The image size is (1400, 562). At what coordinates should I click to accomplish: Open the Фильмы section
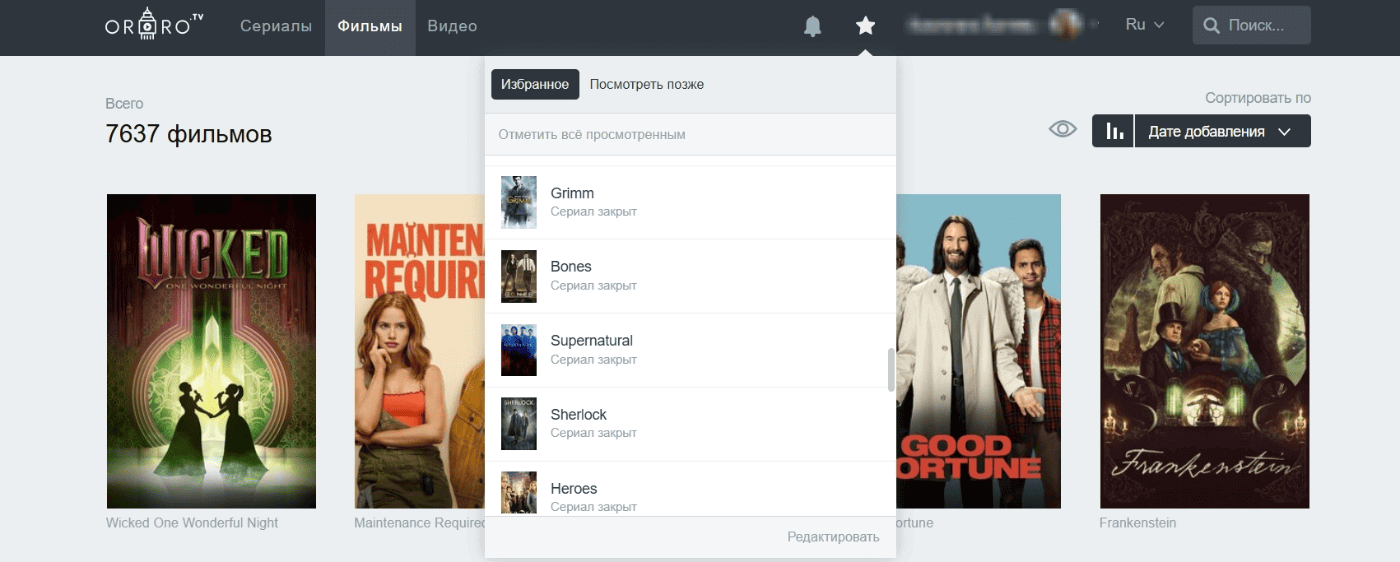pos(370,26)
